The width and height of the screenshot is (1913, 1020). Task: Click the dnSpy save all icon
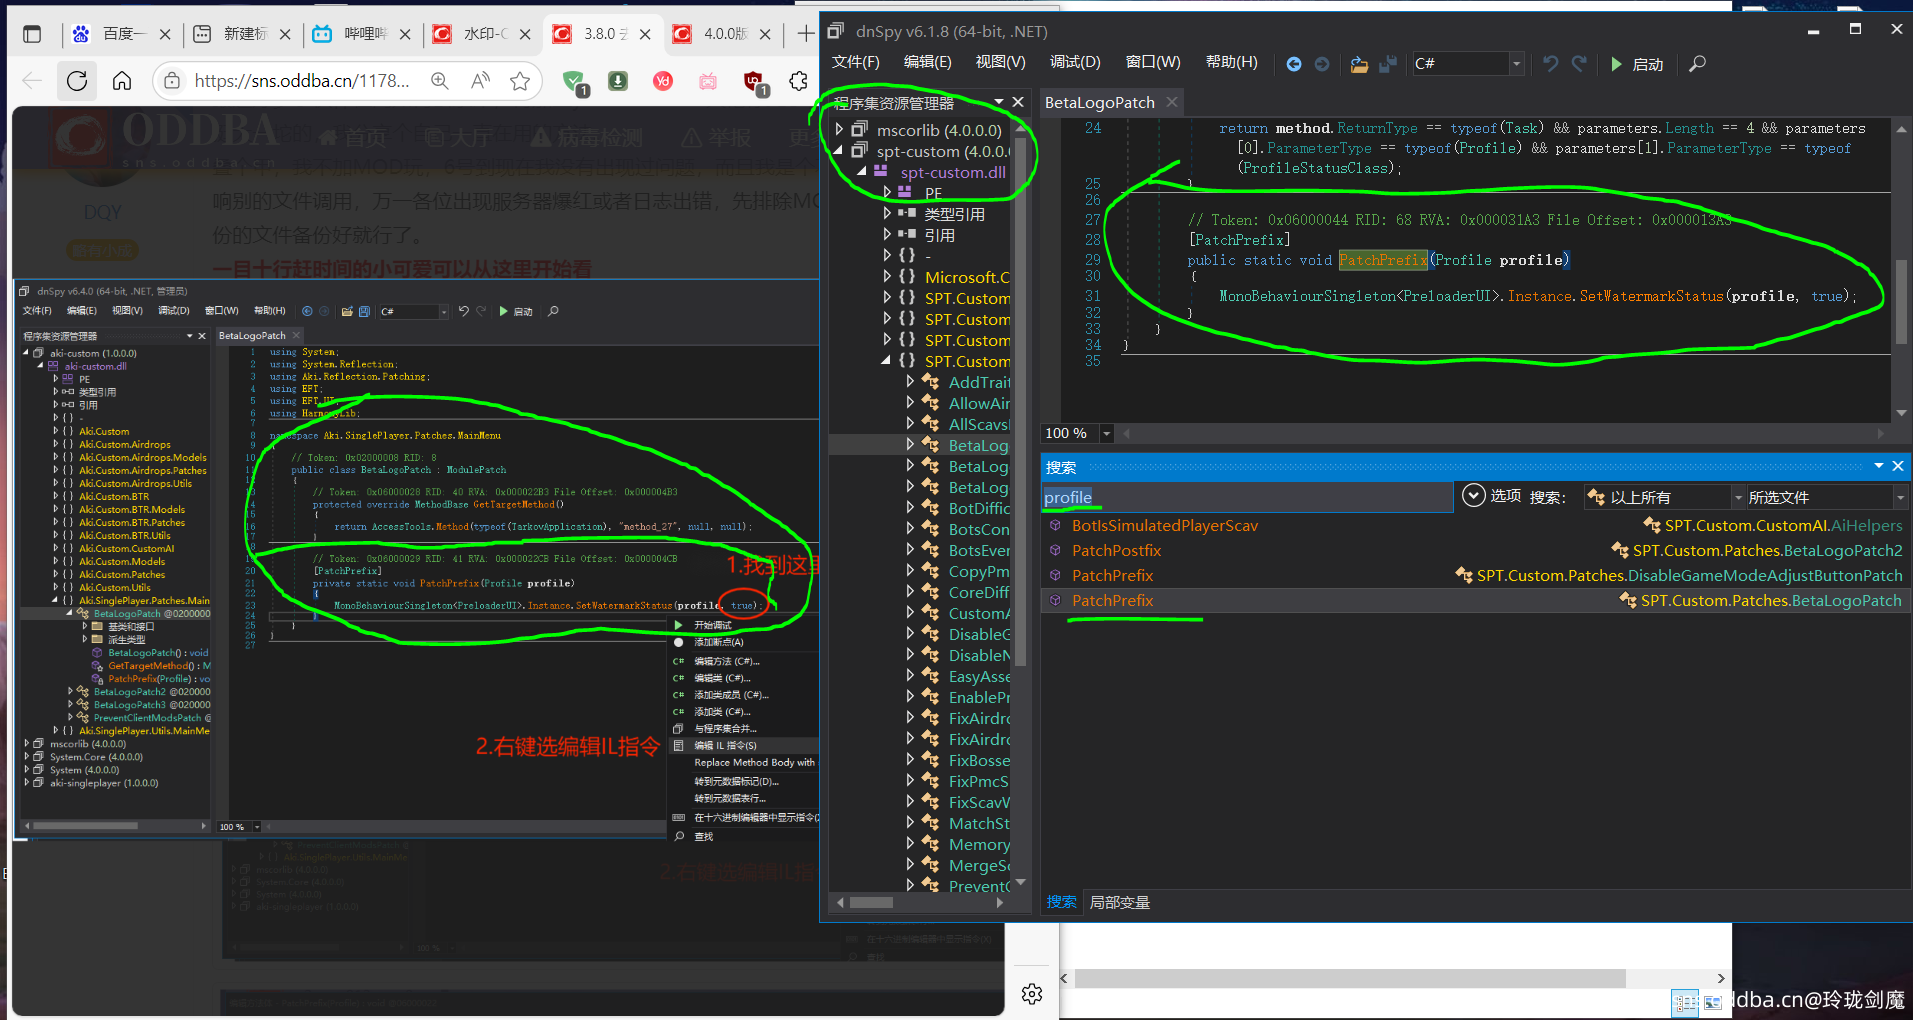click(x=1388, y=64)
